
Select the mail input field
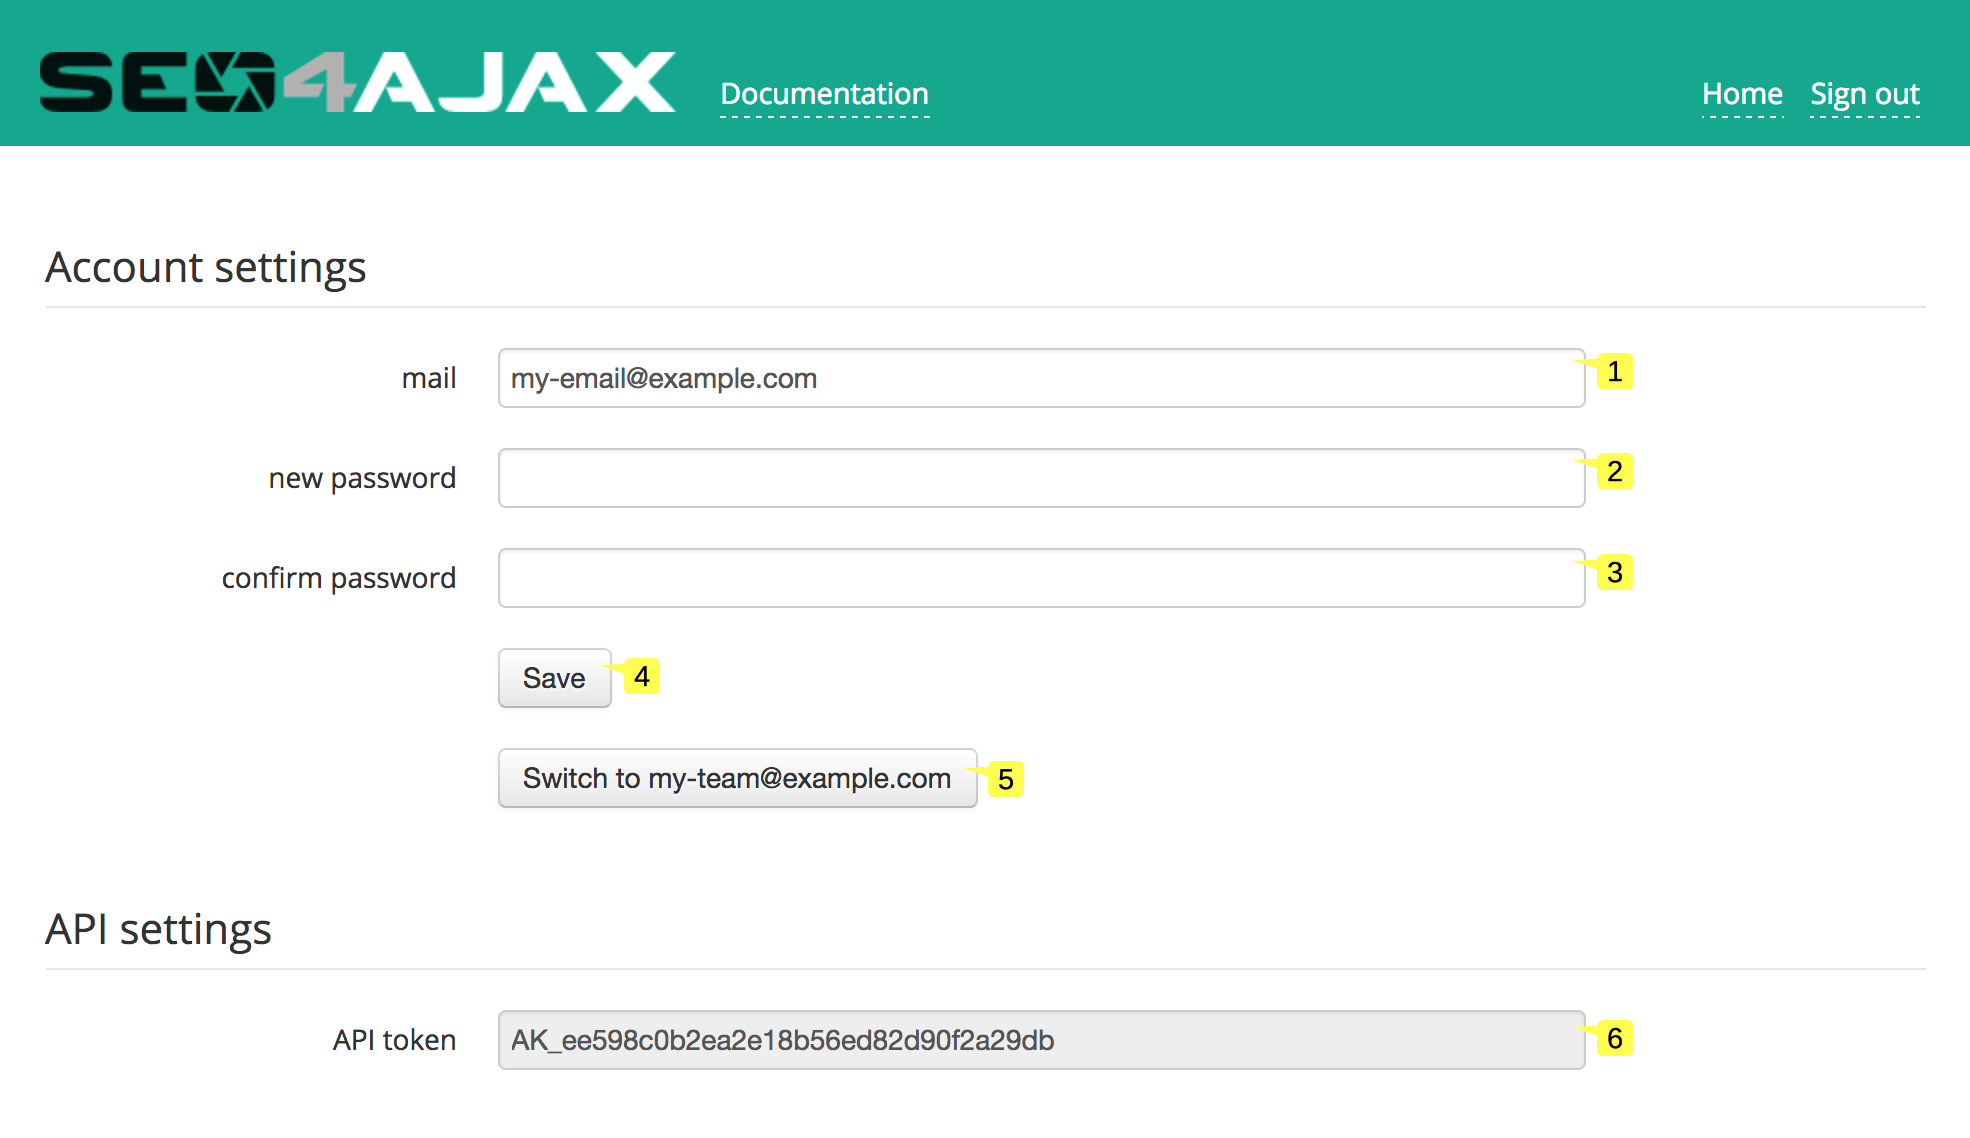click(1040, 379)
